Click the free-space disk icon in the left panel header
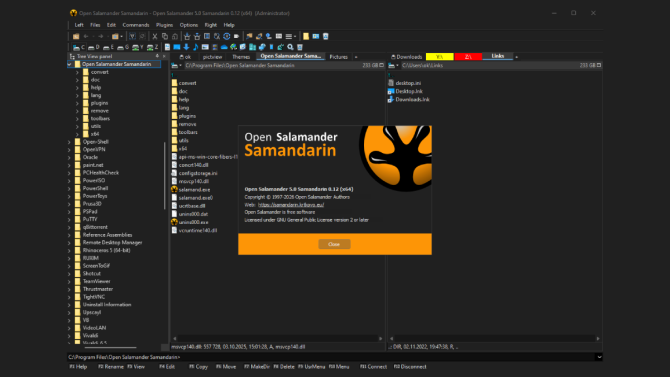 382,65
